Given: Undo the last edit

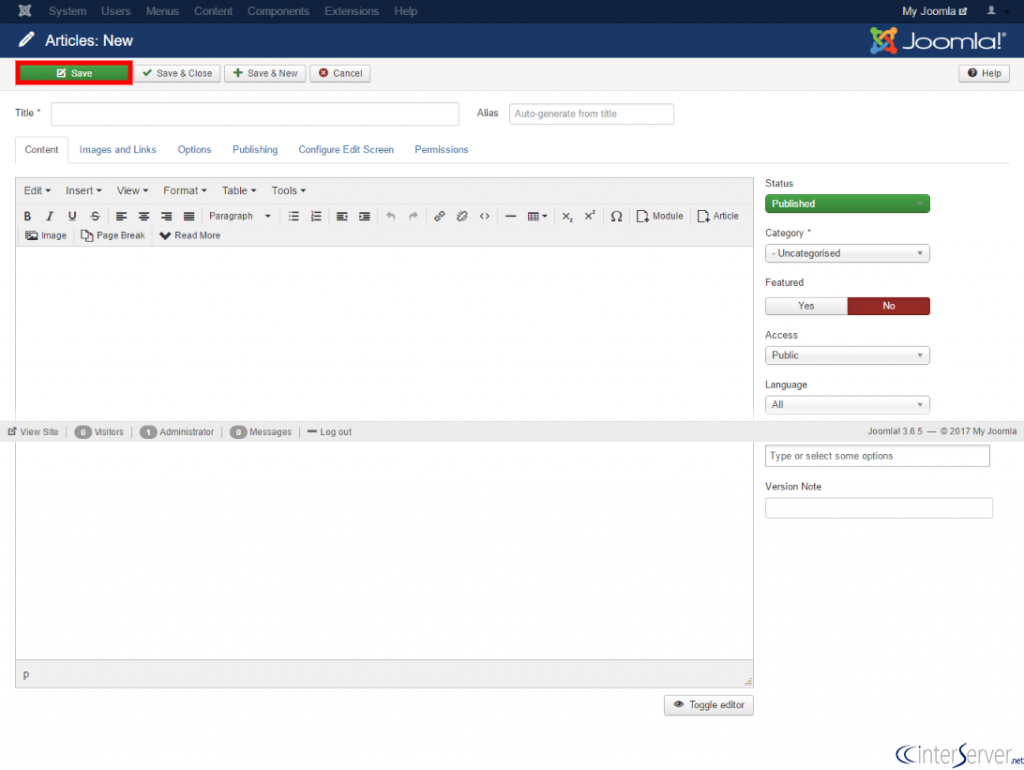Looking at the screenshot, I should pyautogui.click(x=391, y=216).
